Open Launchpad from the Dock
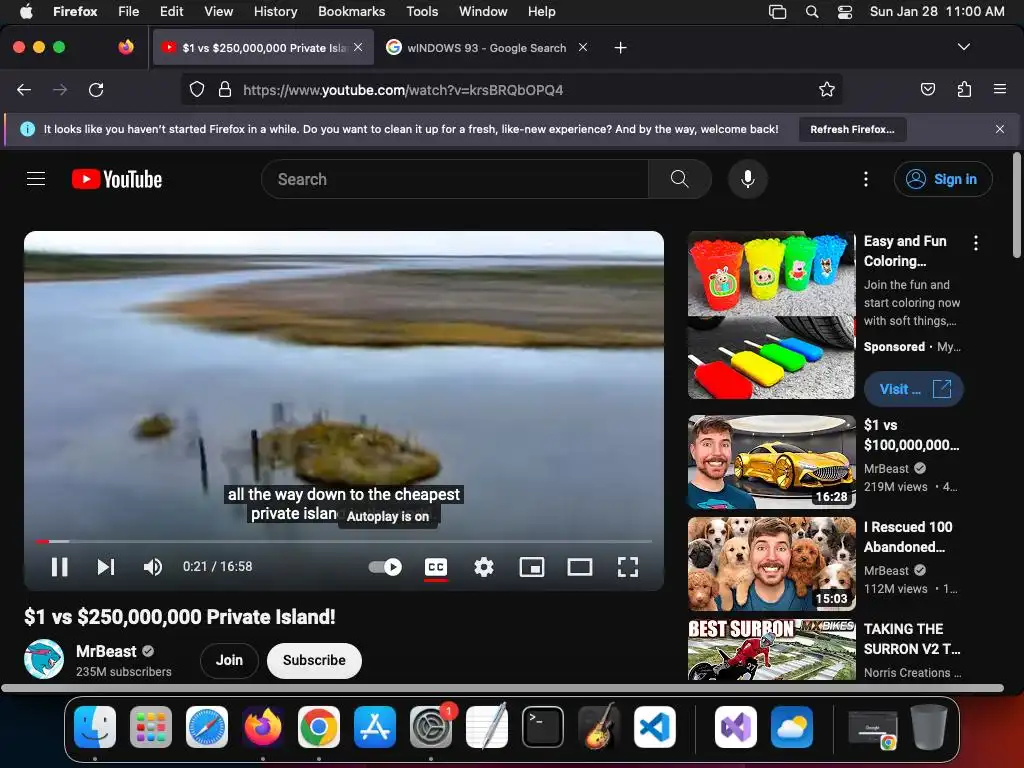The height and width of the screenshot is (768, 1024). coord(151,726)
